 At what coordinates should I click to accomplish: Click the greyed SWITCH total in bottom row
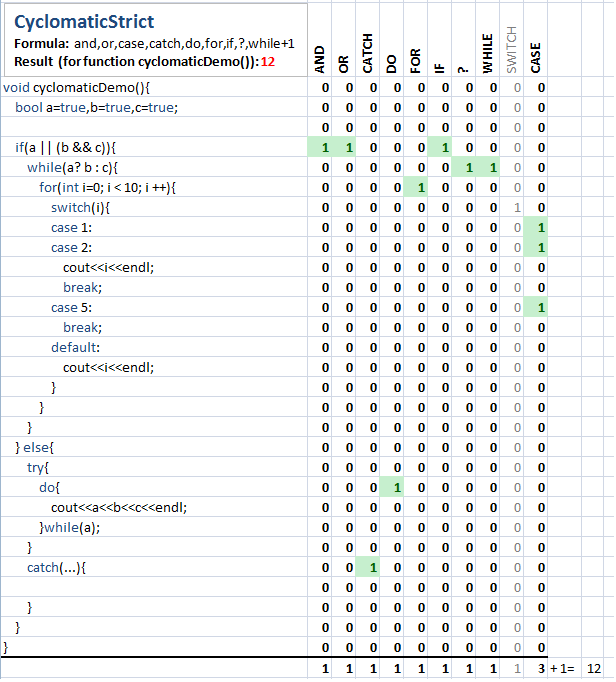coord(511,669)
